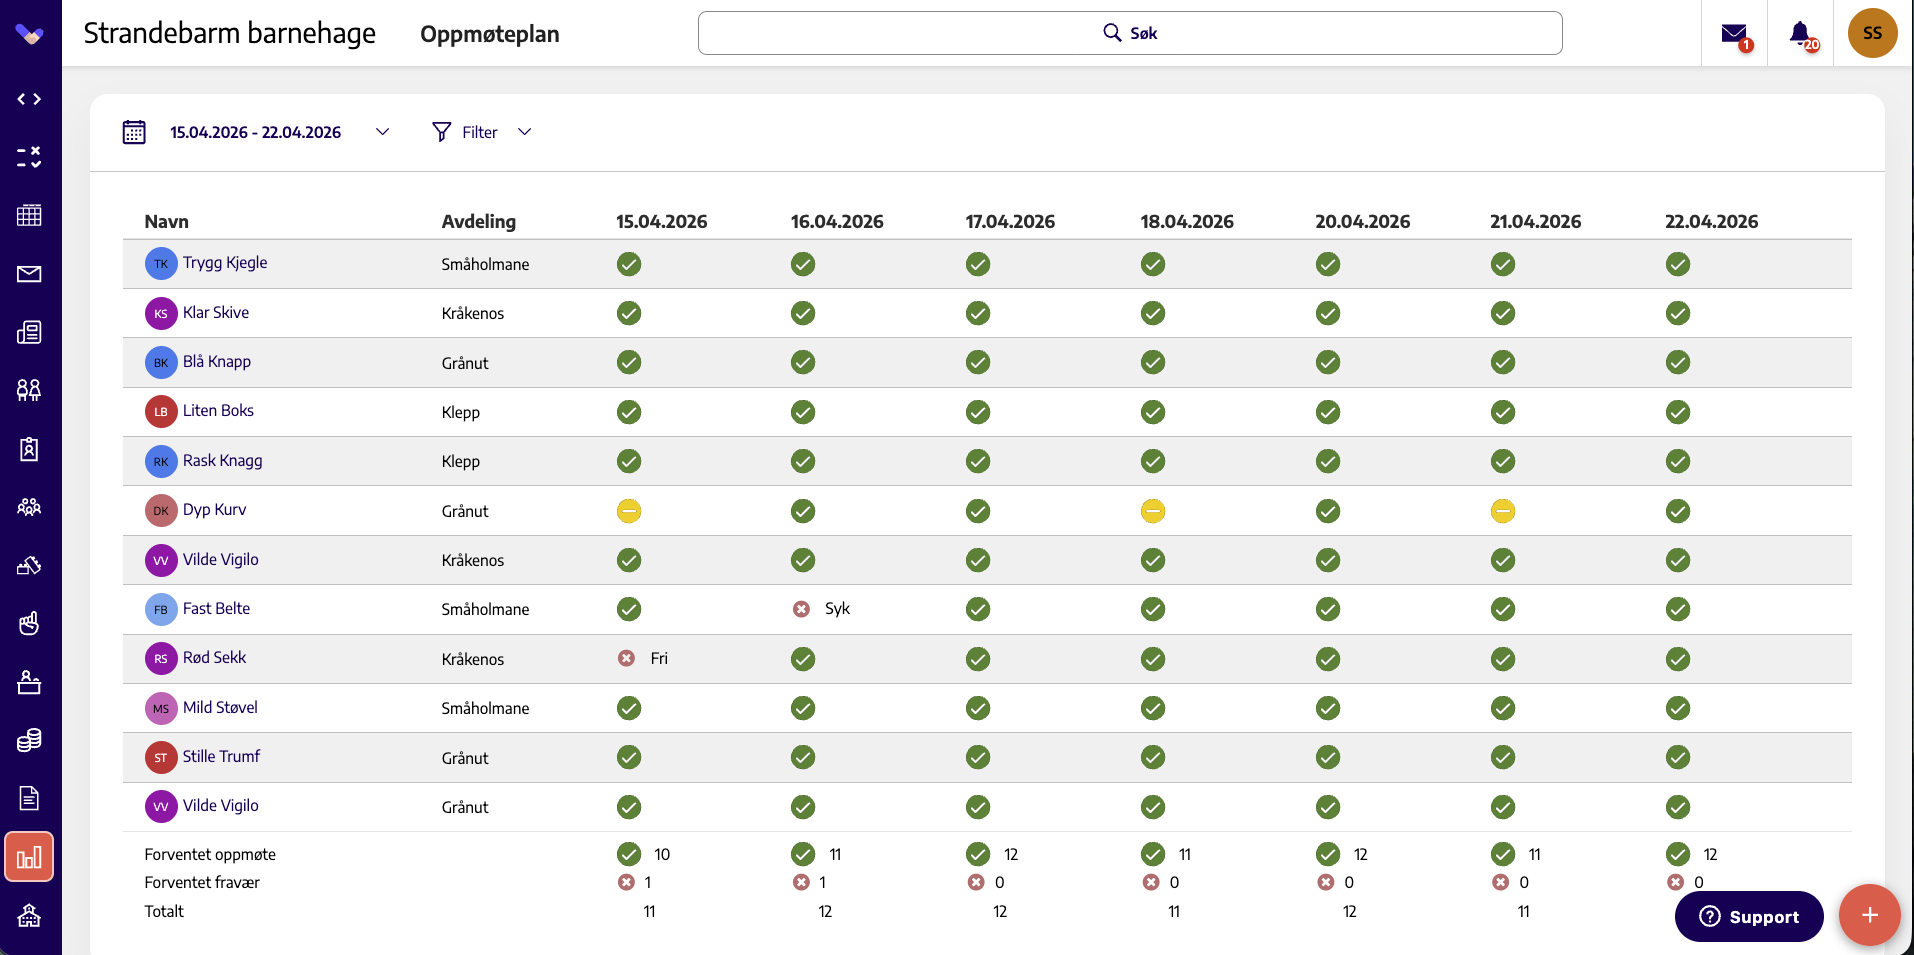
Task: Expand the Filter dropdown
Action: coord(481,132)
